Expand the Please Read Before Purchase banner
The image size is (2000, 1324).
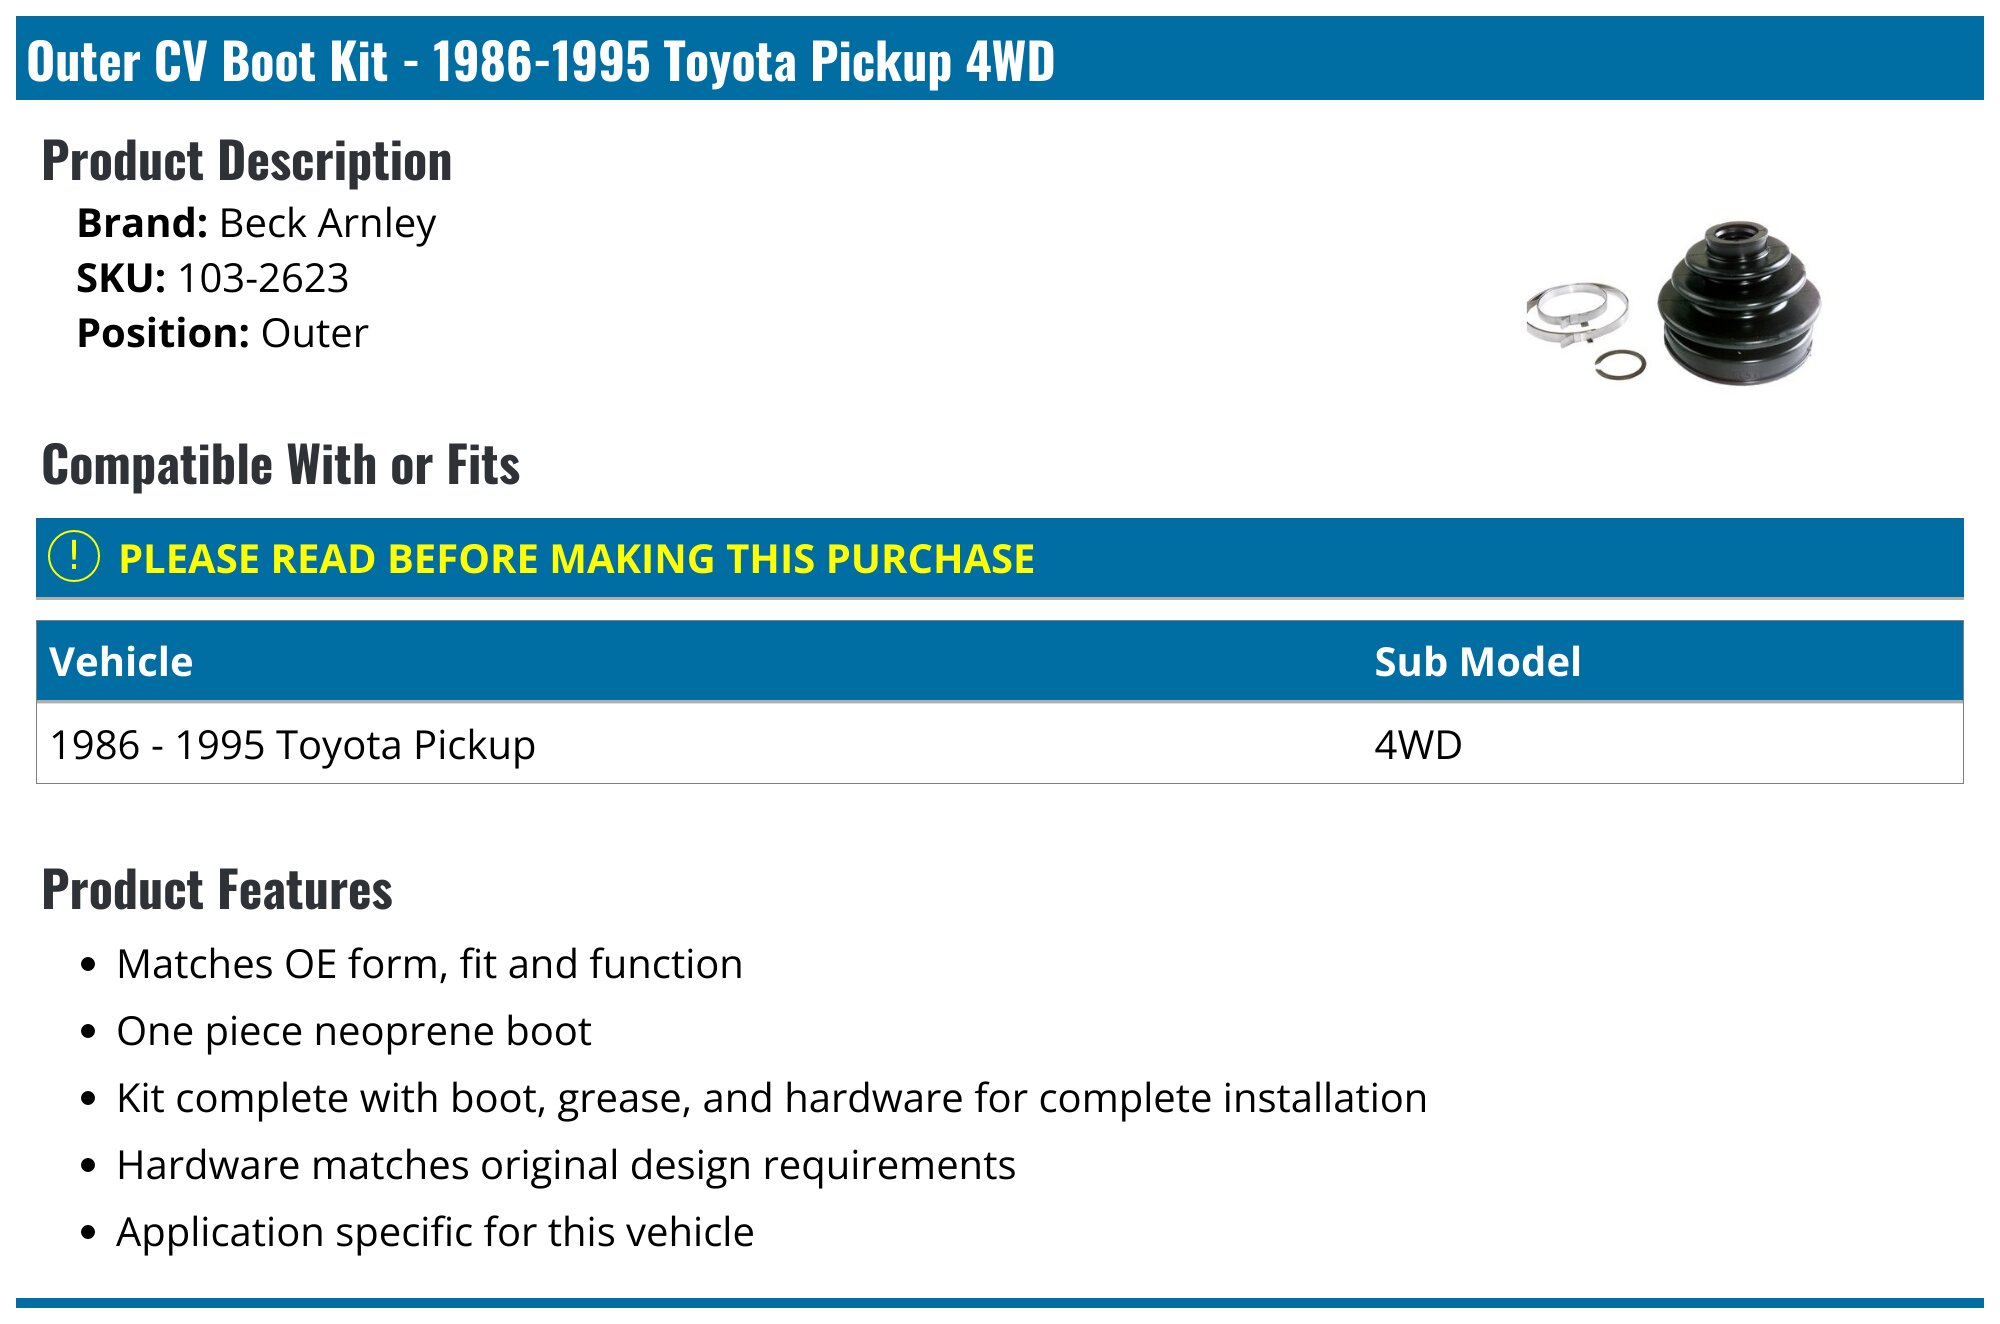[x=1000, y=558]
